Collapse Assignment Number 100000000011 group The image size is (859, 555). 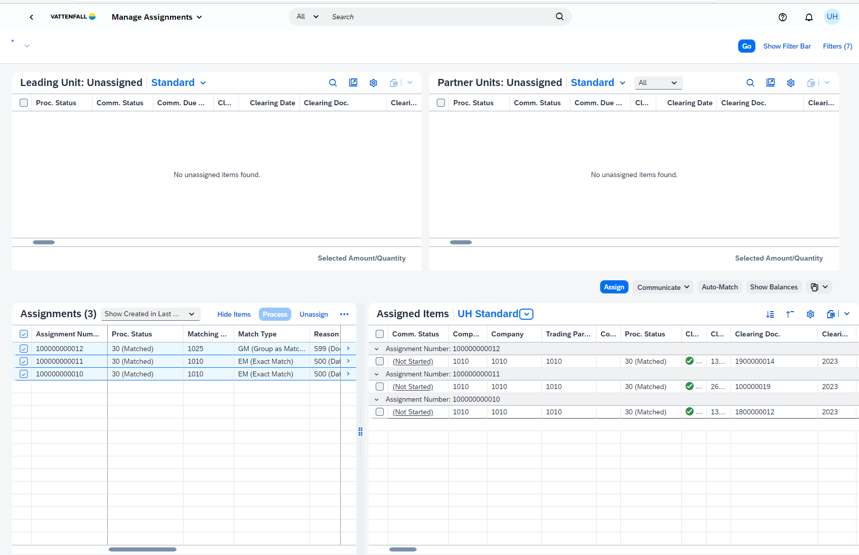tap(376, 374)
